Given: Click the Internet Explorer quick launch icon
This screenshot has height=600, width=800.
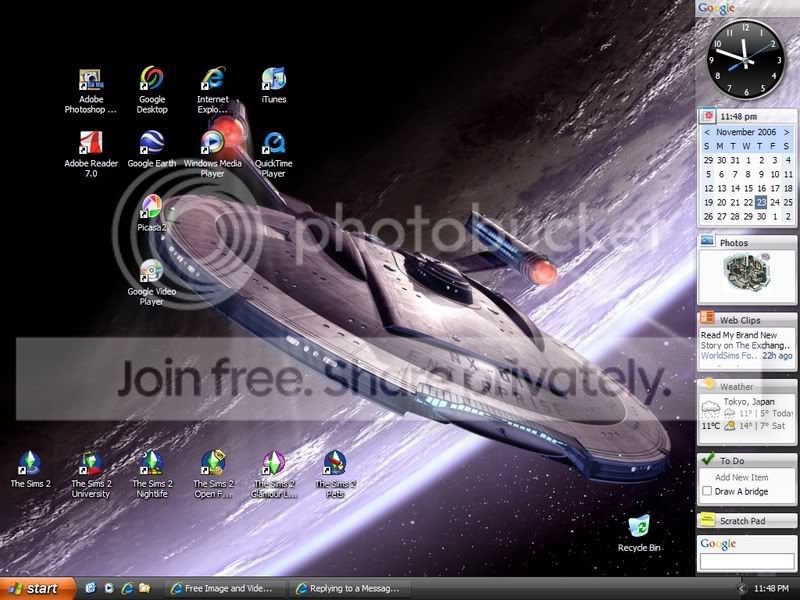Looking at the screenshot, I should coord(127,588).
